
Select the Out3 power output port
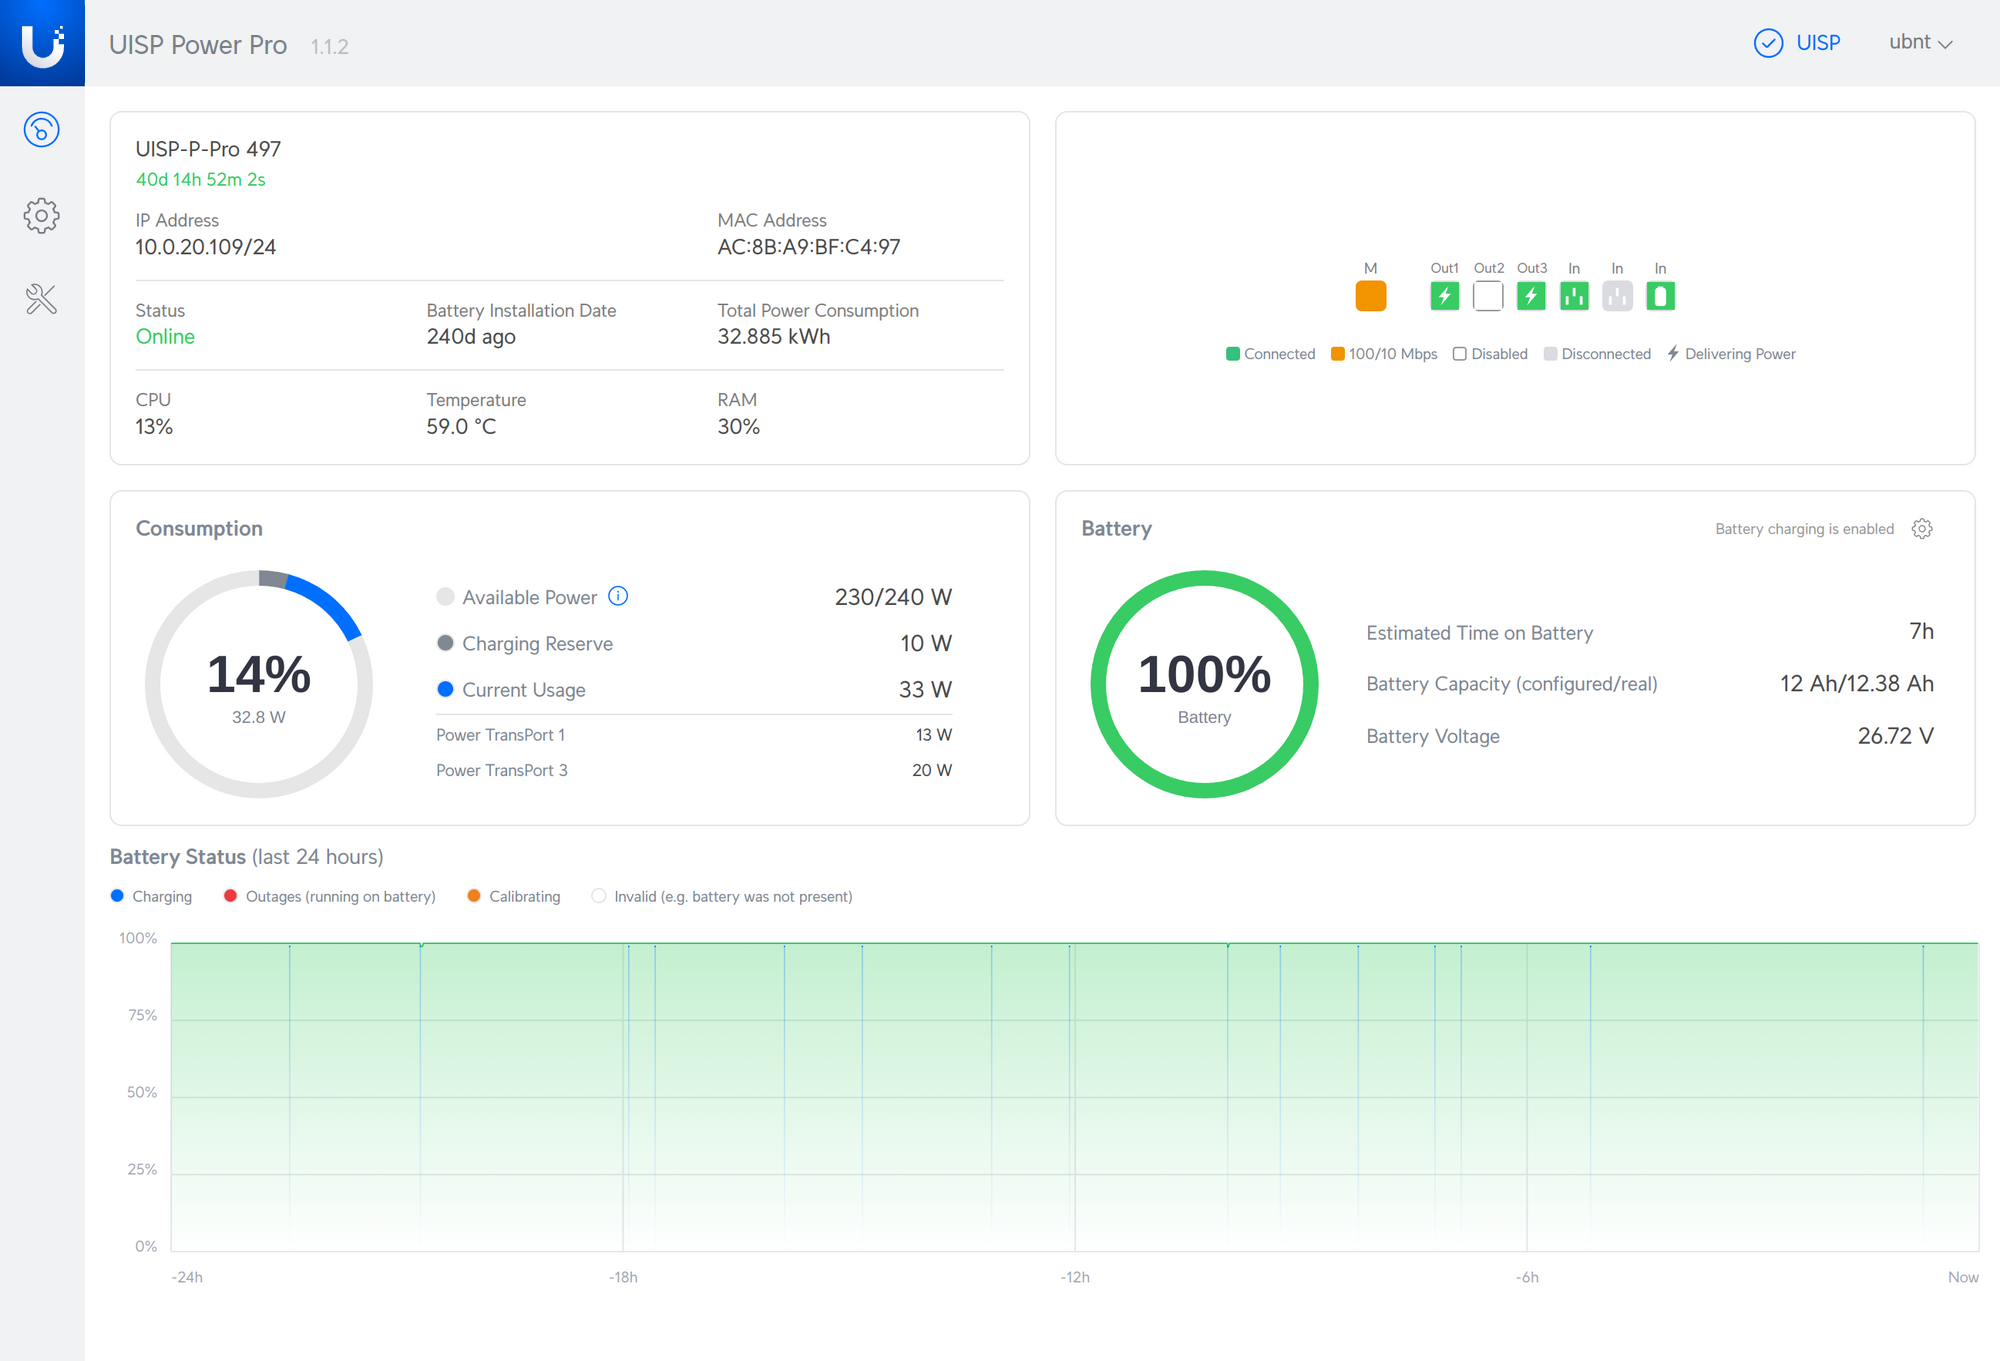coord(1531,296)
